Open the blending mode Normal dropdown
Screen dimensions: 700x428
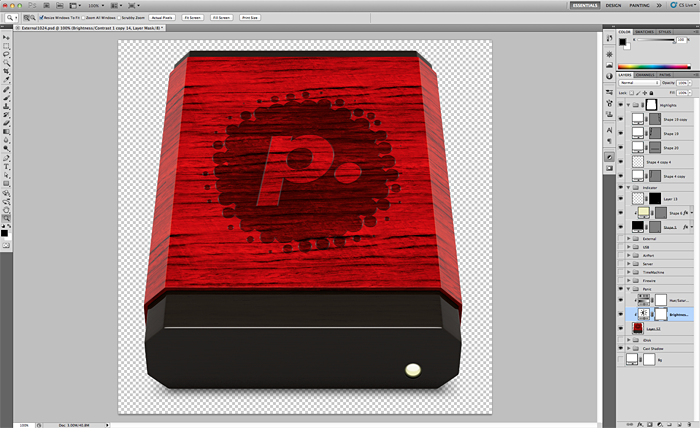pos(639,83)
